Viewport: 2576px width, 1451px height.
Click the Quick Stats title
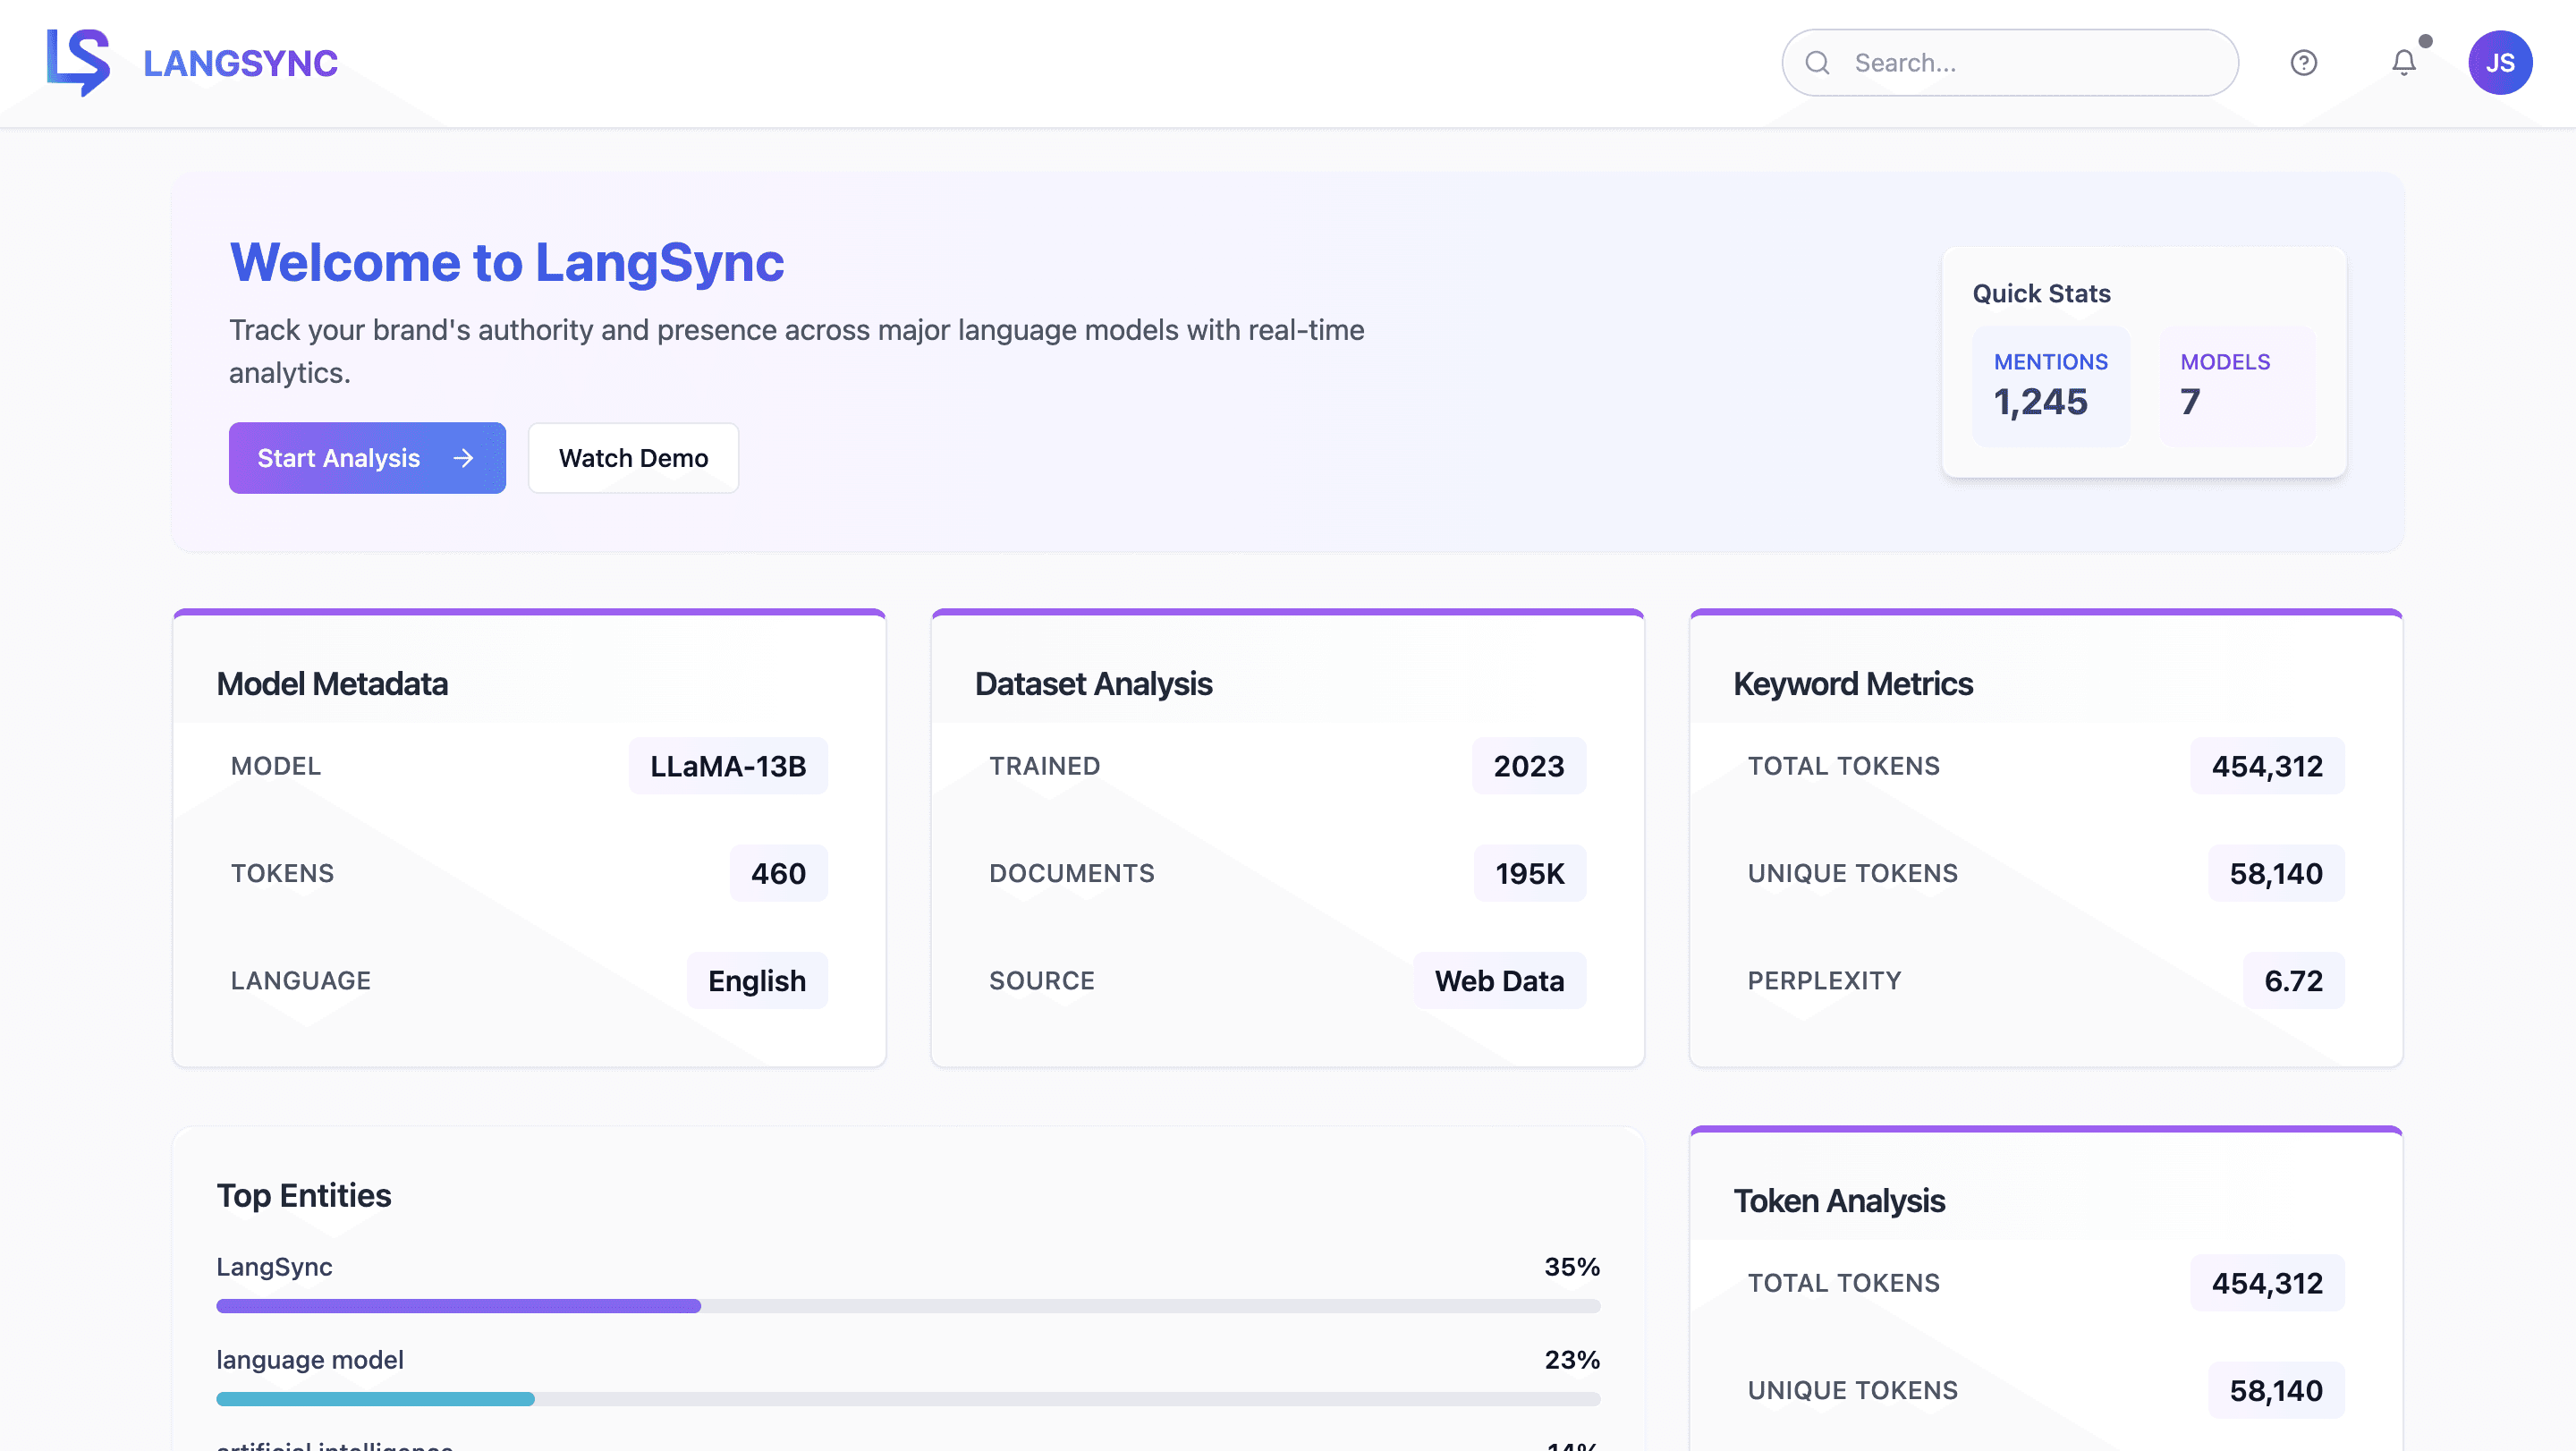tap(2041, 294)
